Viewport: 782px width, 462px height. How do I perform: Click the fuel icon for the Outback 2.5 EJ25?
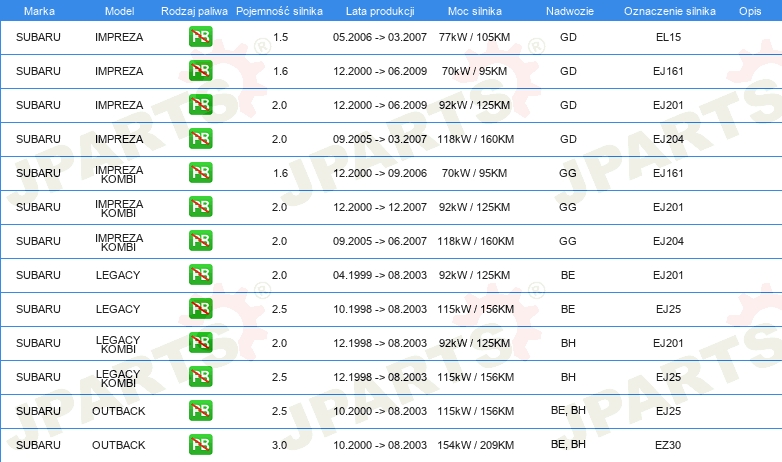pos(200,410)
